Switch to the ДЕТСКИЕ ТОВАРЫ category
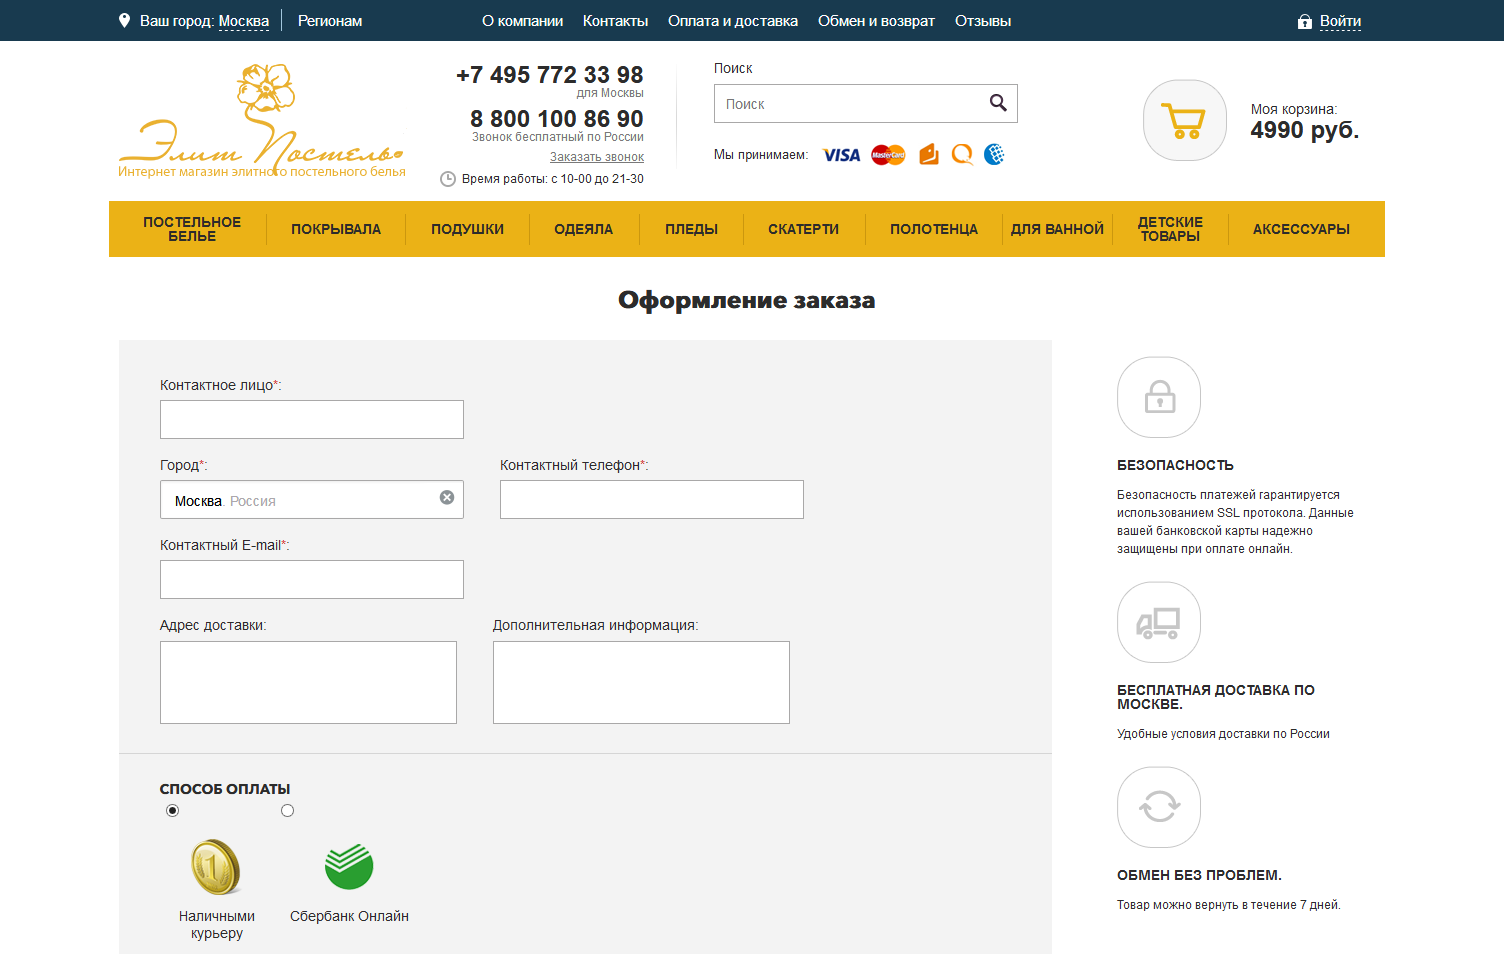1504x954 pixels. click(x=1170, y=229)
